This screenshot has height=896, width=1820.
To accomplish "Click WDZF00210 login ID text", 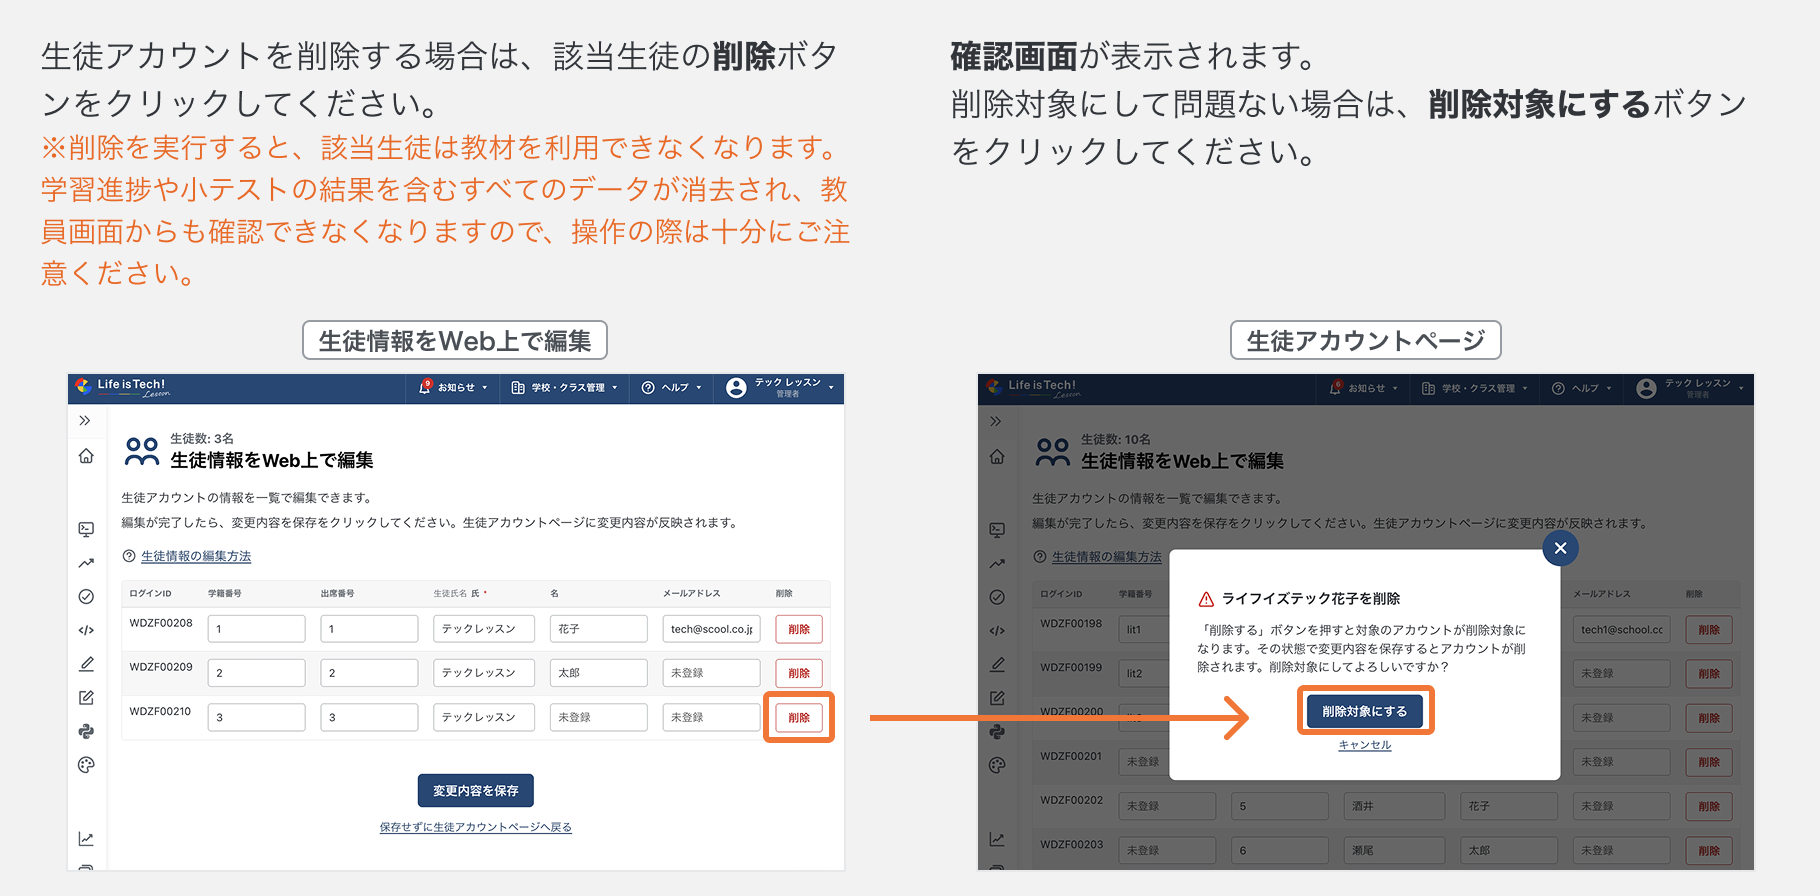I will [160, 711].
